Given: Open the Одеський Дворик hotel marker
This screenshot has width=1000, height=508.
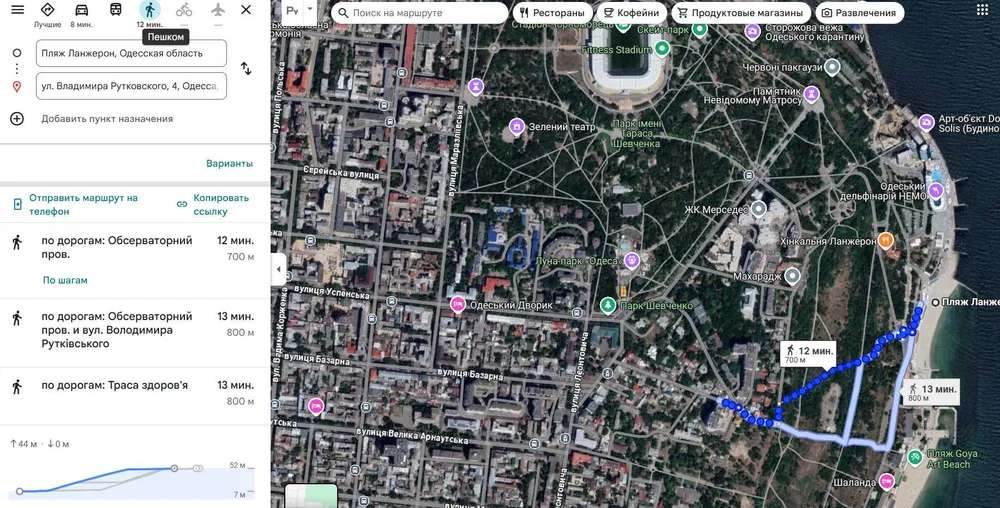Looking at the screenshot, I should [457, 305].
